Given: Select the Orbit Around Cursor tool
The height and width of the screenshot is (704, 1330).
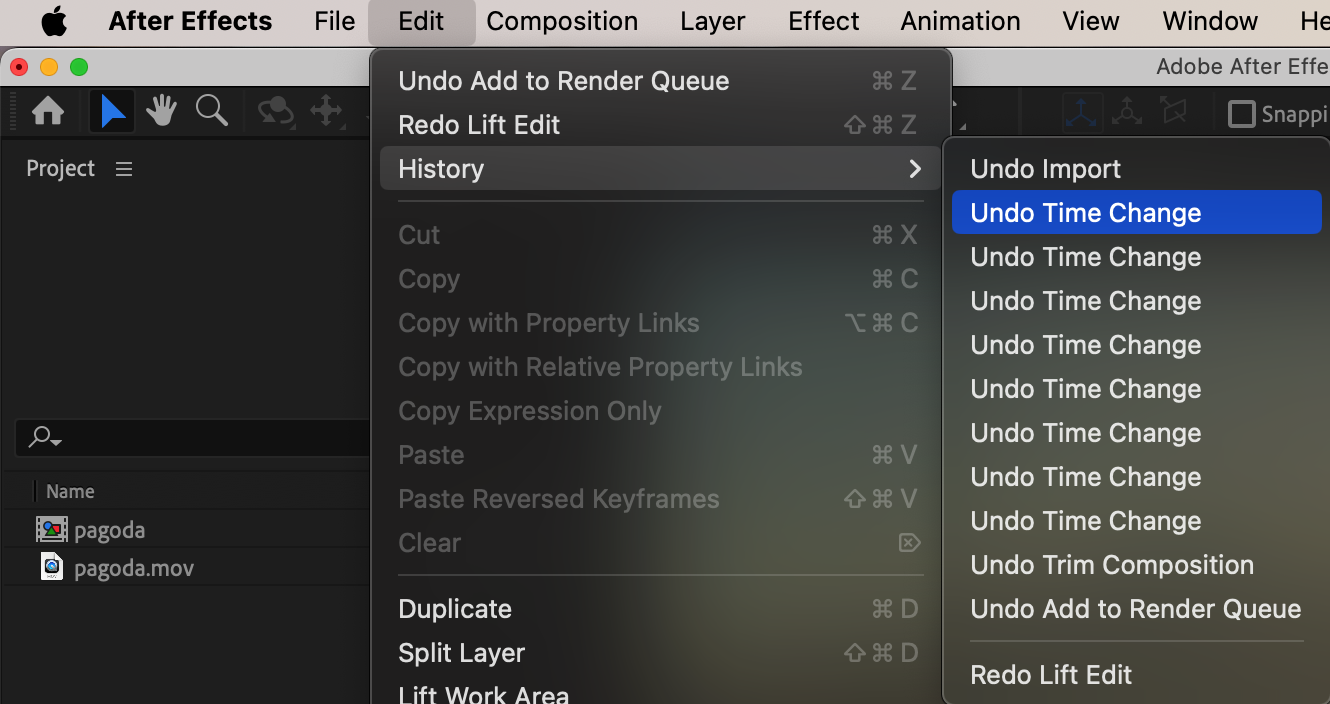Looking at the screenshot, I should 274,112.
